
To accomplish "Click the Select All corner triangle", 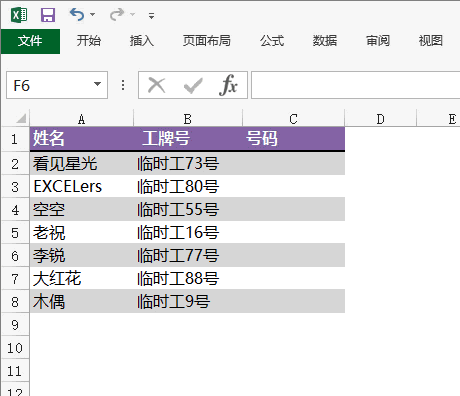I will pos(21,118).
